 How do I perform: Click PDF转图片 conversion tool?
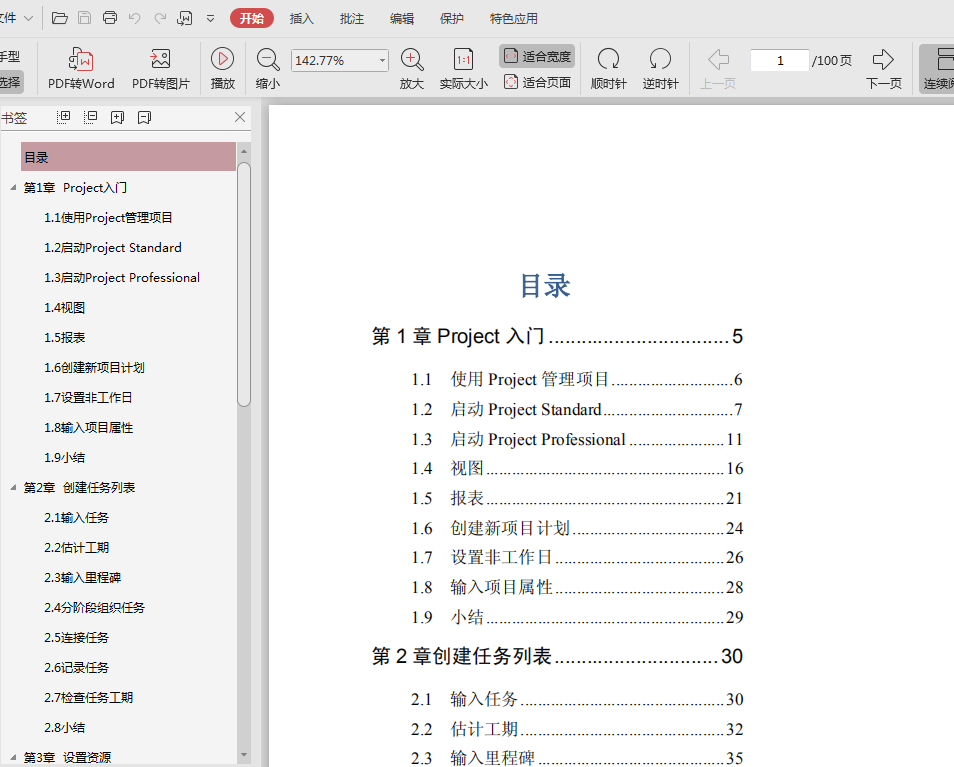pyautogui.click(x=161, y=69)
